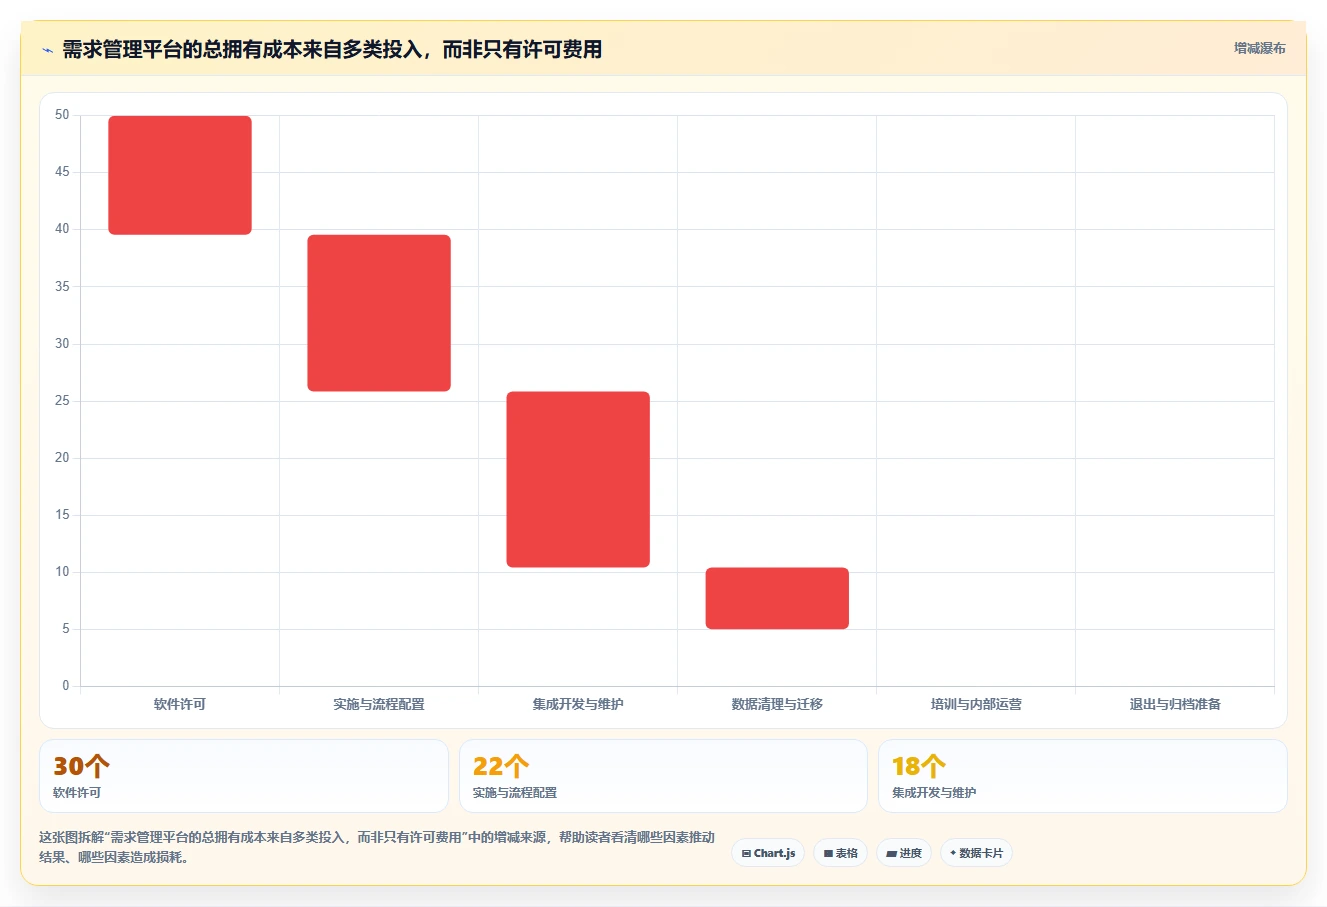Viewport: 1327px width, 907px height.
Task: Open the 30个 软件许可 data card
Action: [x=243, y=776]
